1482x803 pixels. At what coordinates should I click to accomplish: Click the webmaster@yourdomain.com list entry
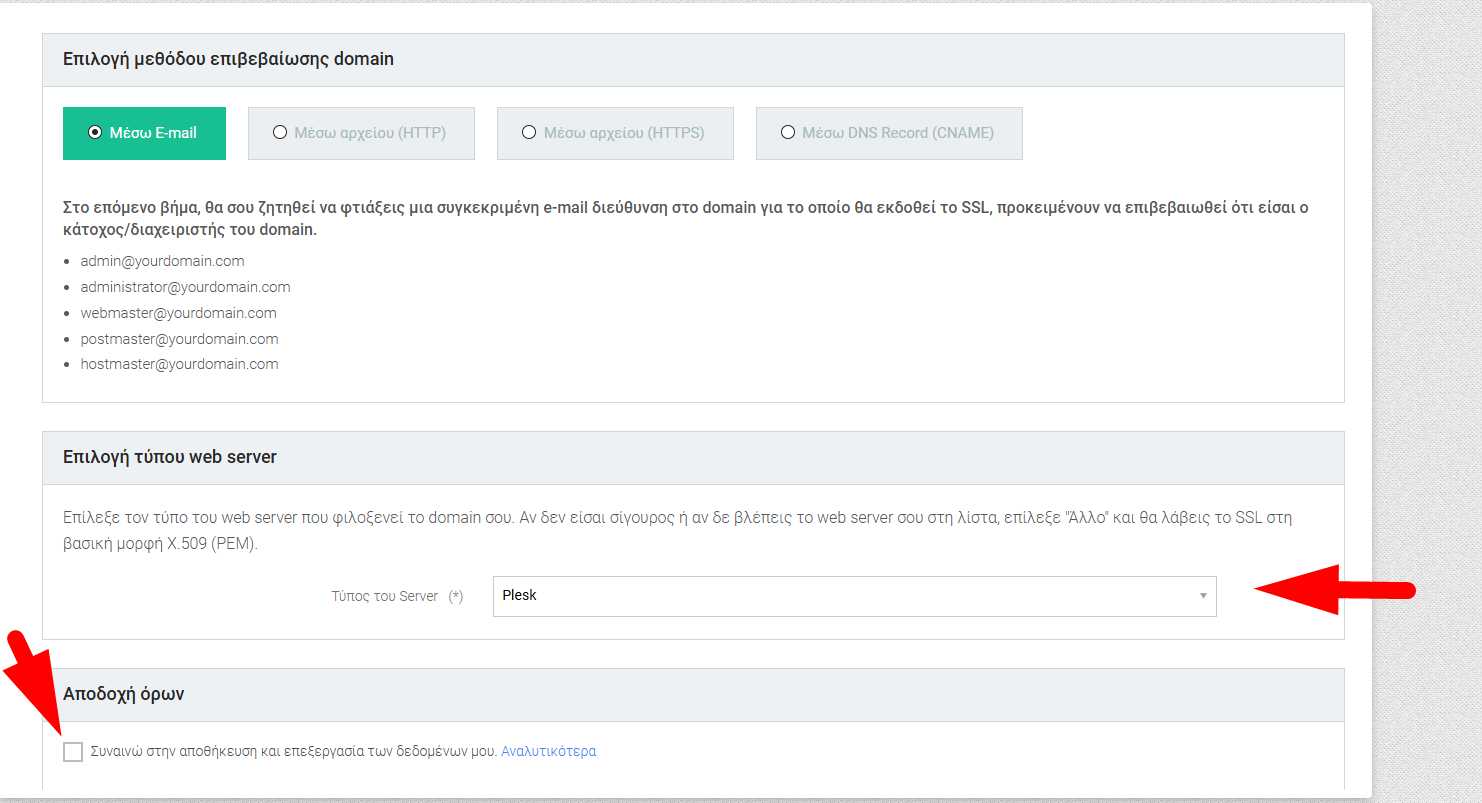point(179,313)
